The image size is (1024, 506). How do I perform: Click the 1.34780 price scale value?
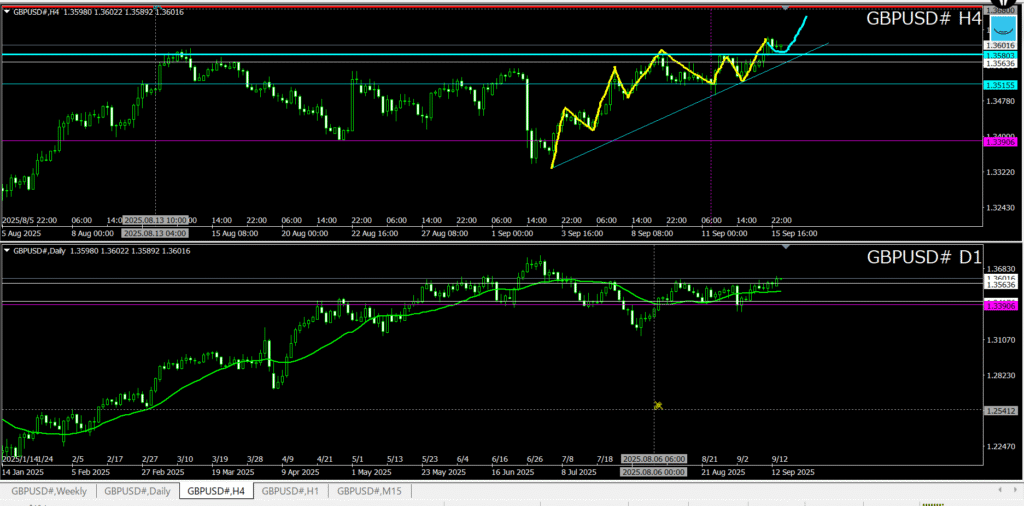pyautogui.click(x=1002, y=101)
